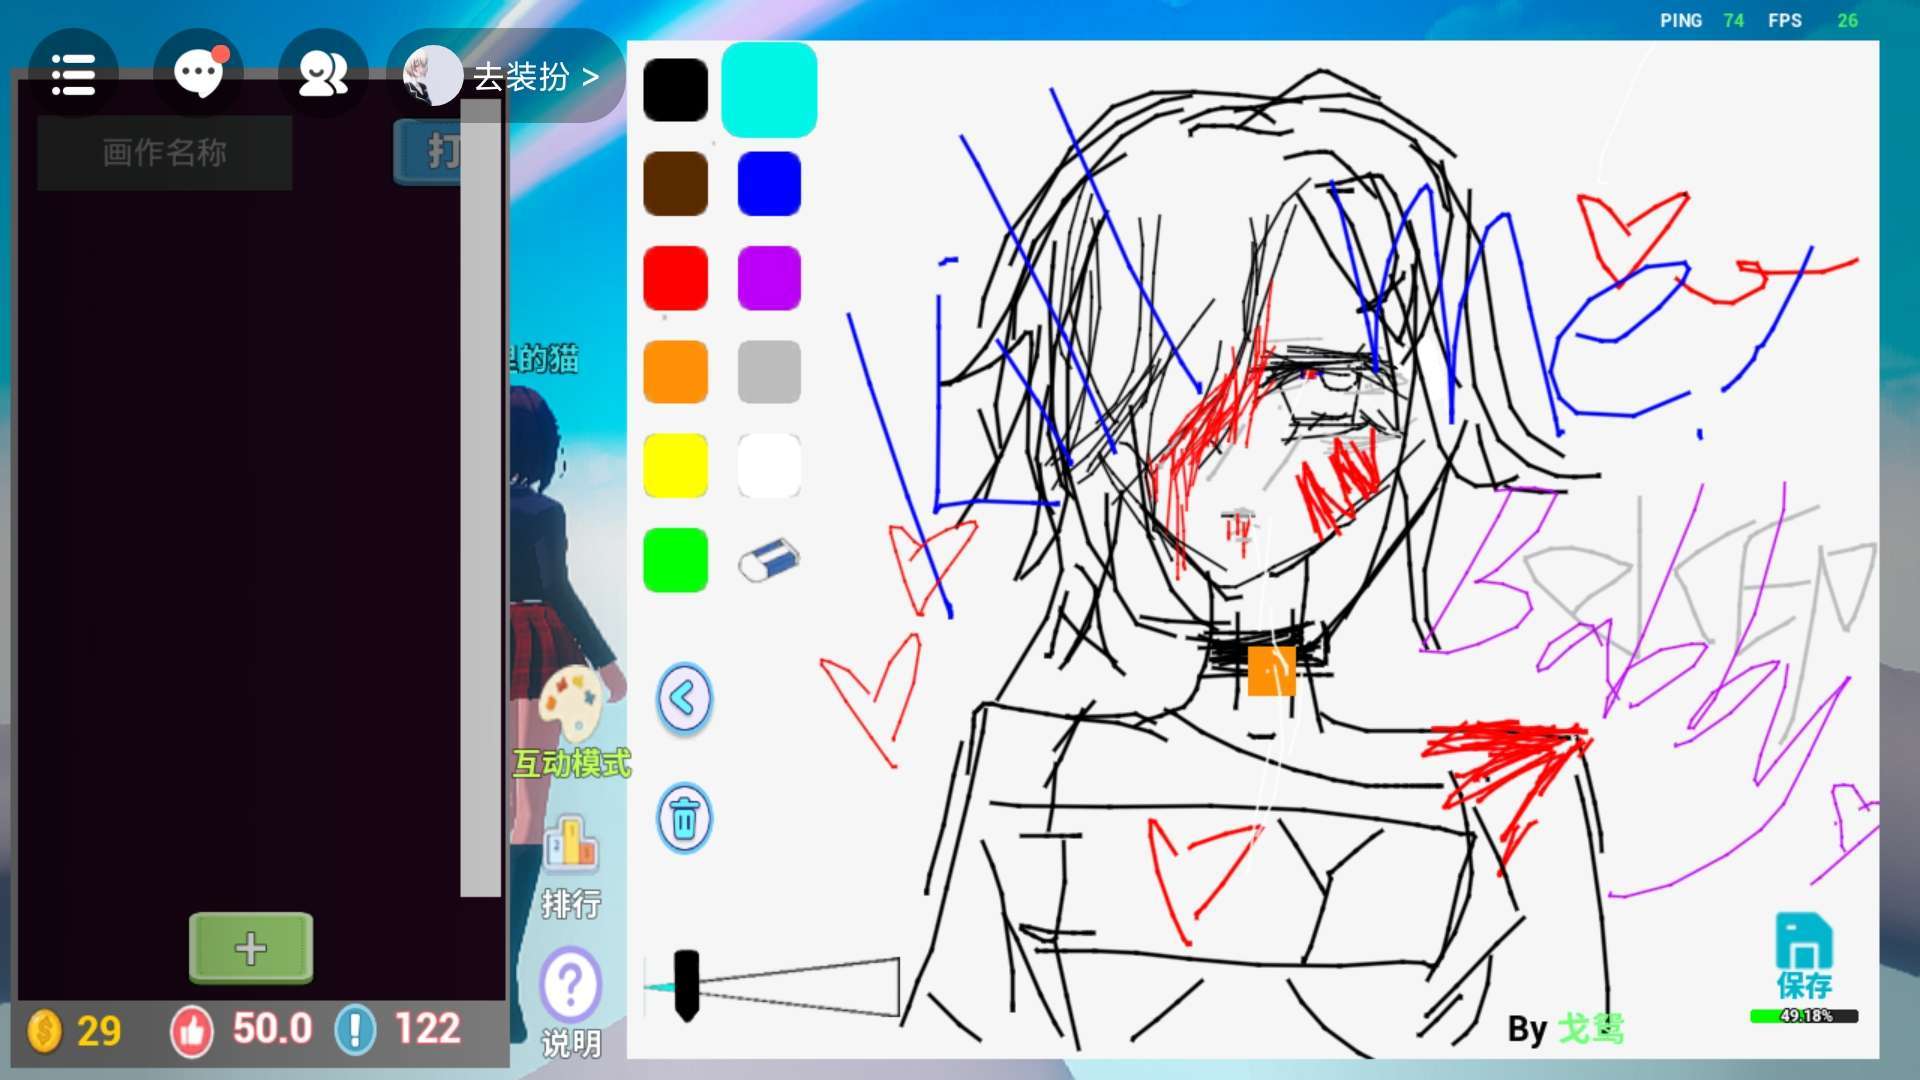The image size is (1920, 1080).
Task: Click the brush size slider handle
Action: [686, 985]
